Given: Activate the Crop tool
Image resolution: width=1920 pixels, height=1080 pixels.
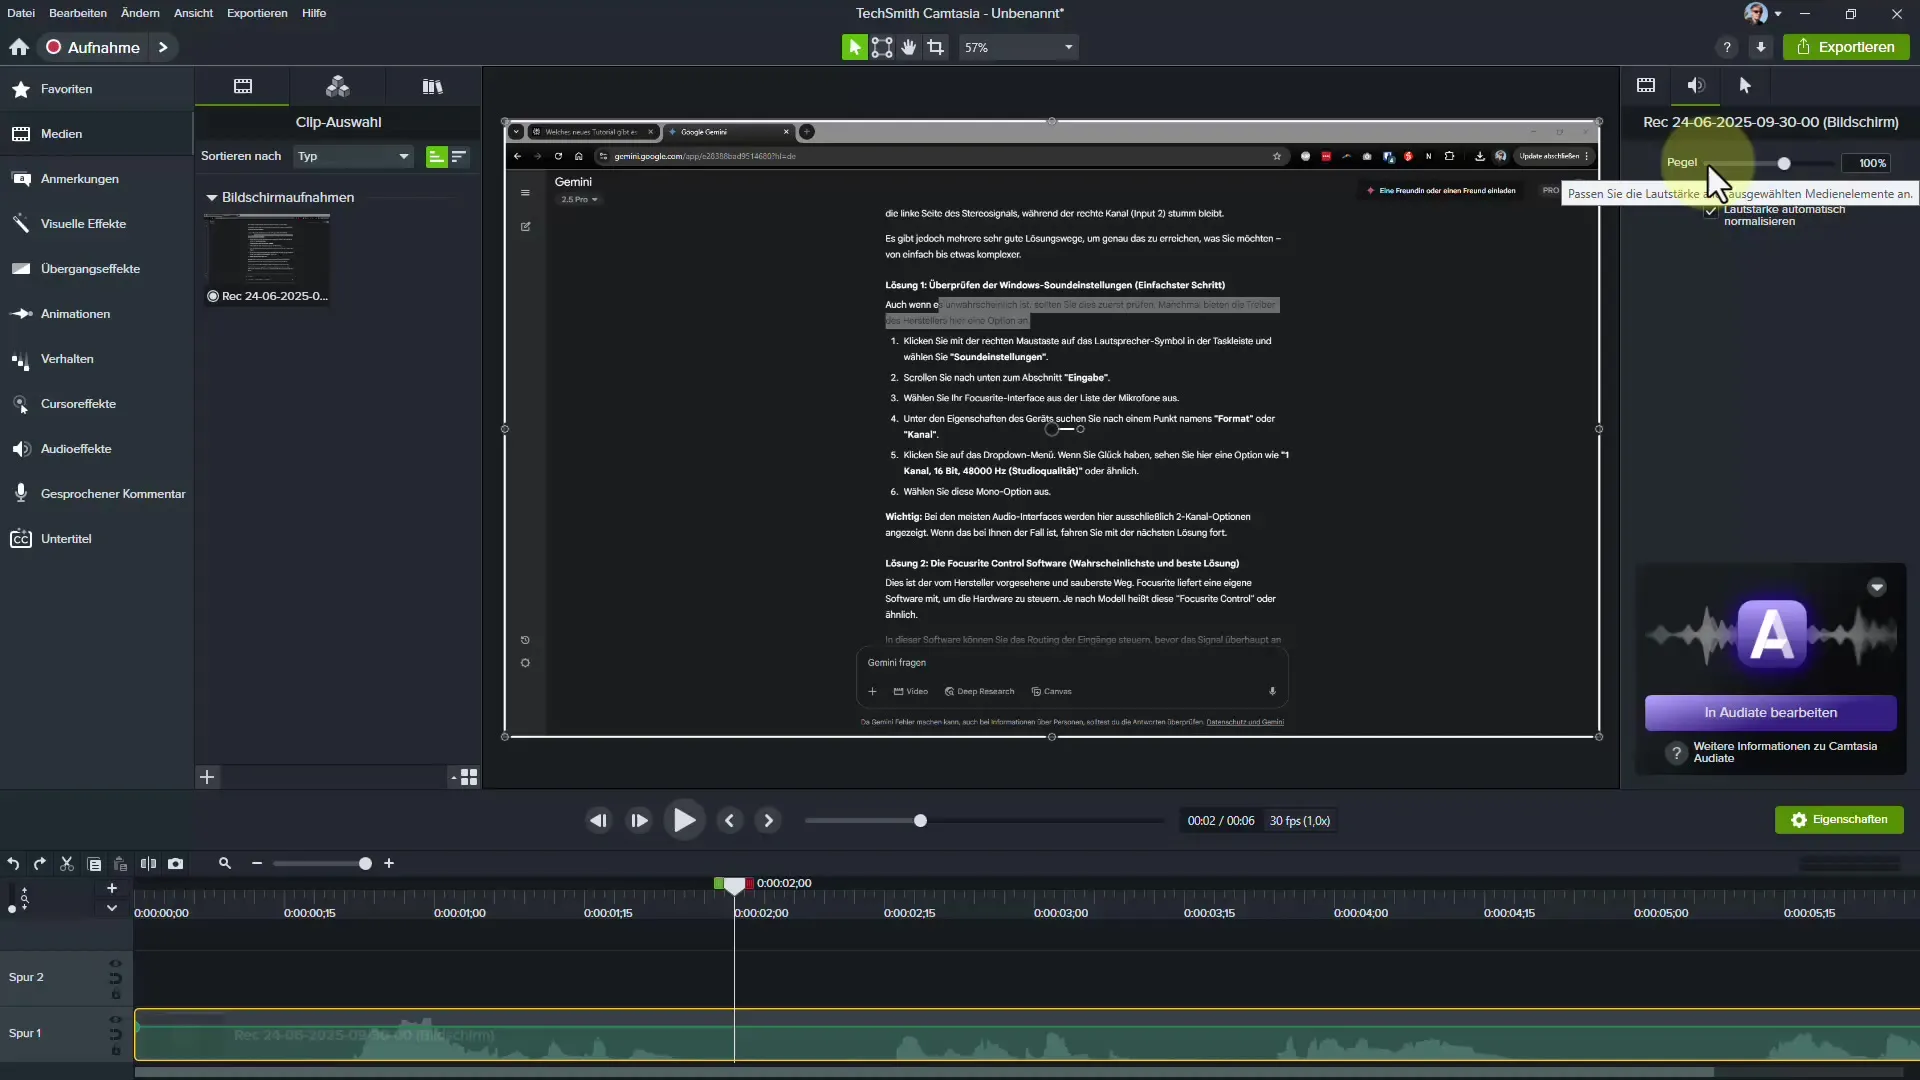Looking at the screenshot, I should 936,47.
